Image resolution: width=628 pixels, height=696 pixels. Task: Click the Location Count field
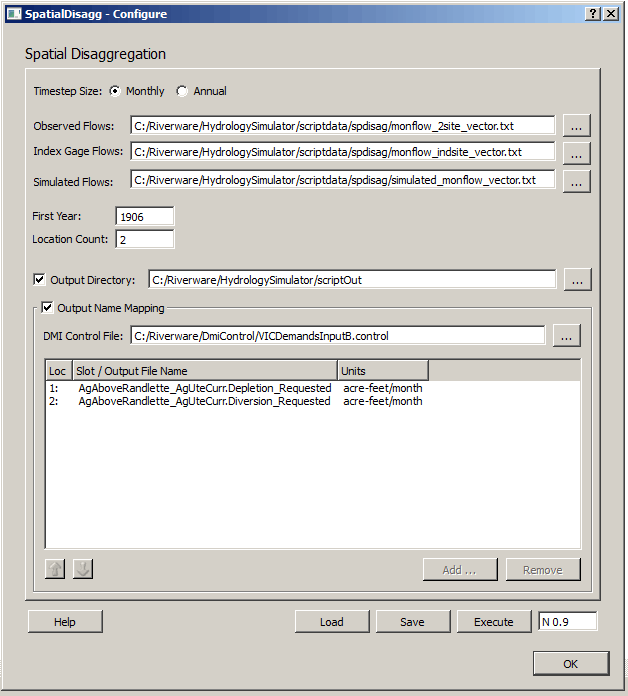(x=145, y=239)
